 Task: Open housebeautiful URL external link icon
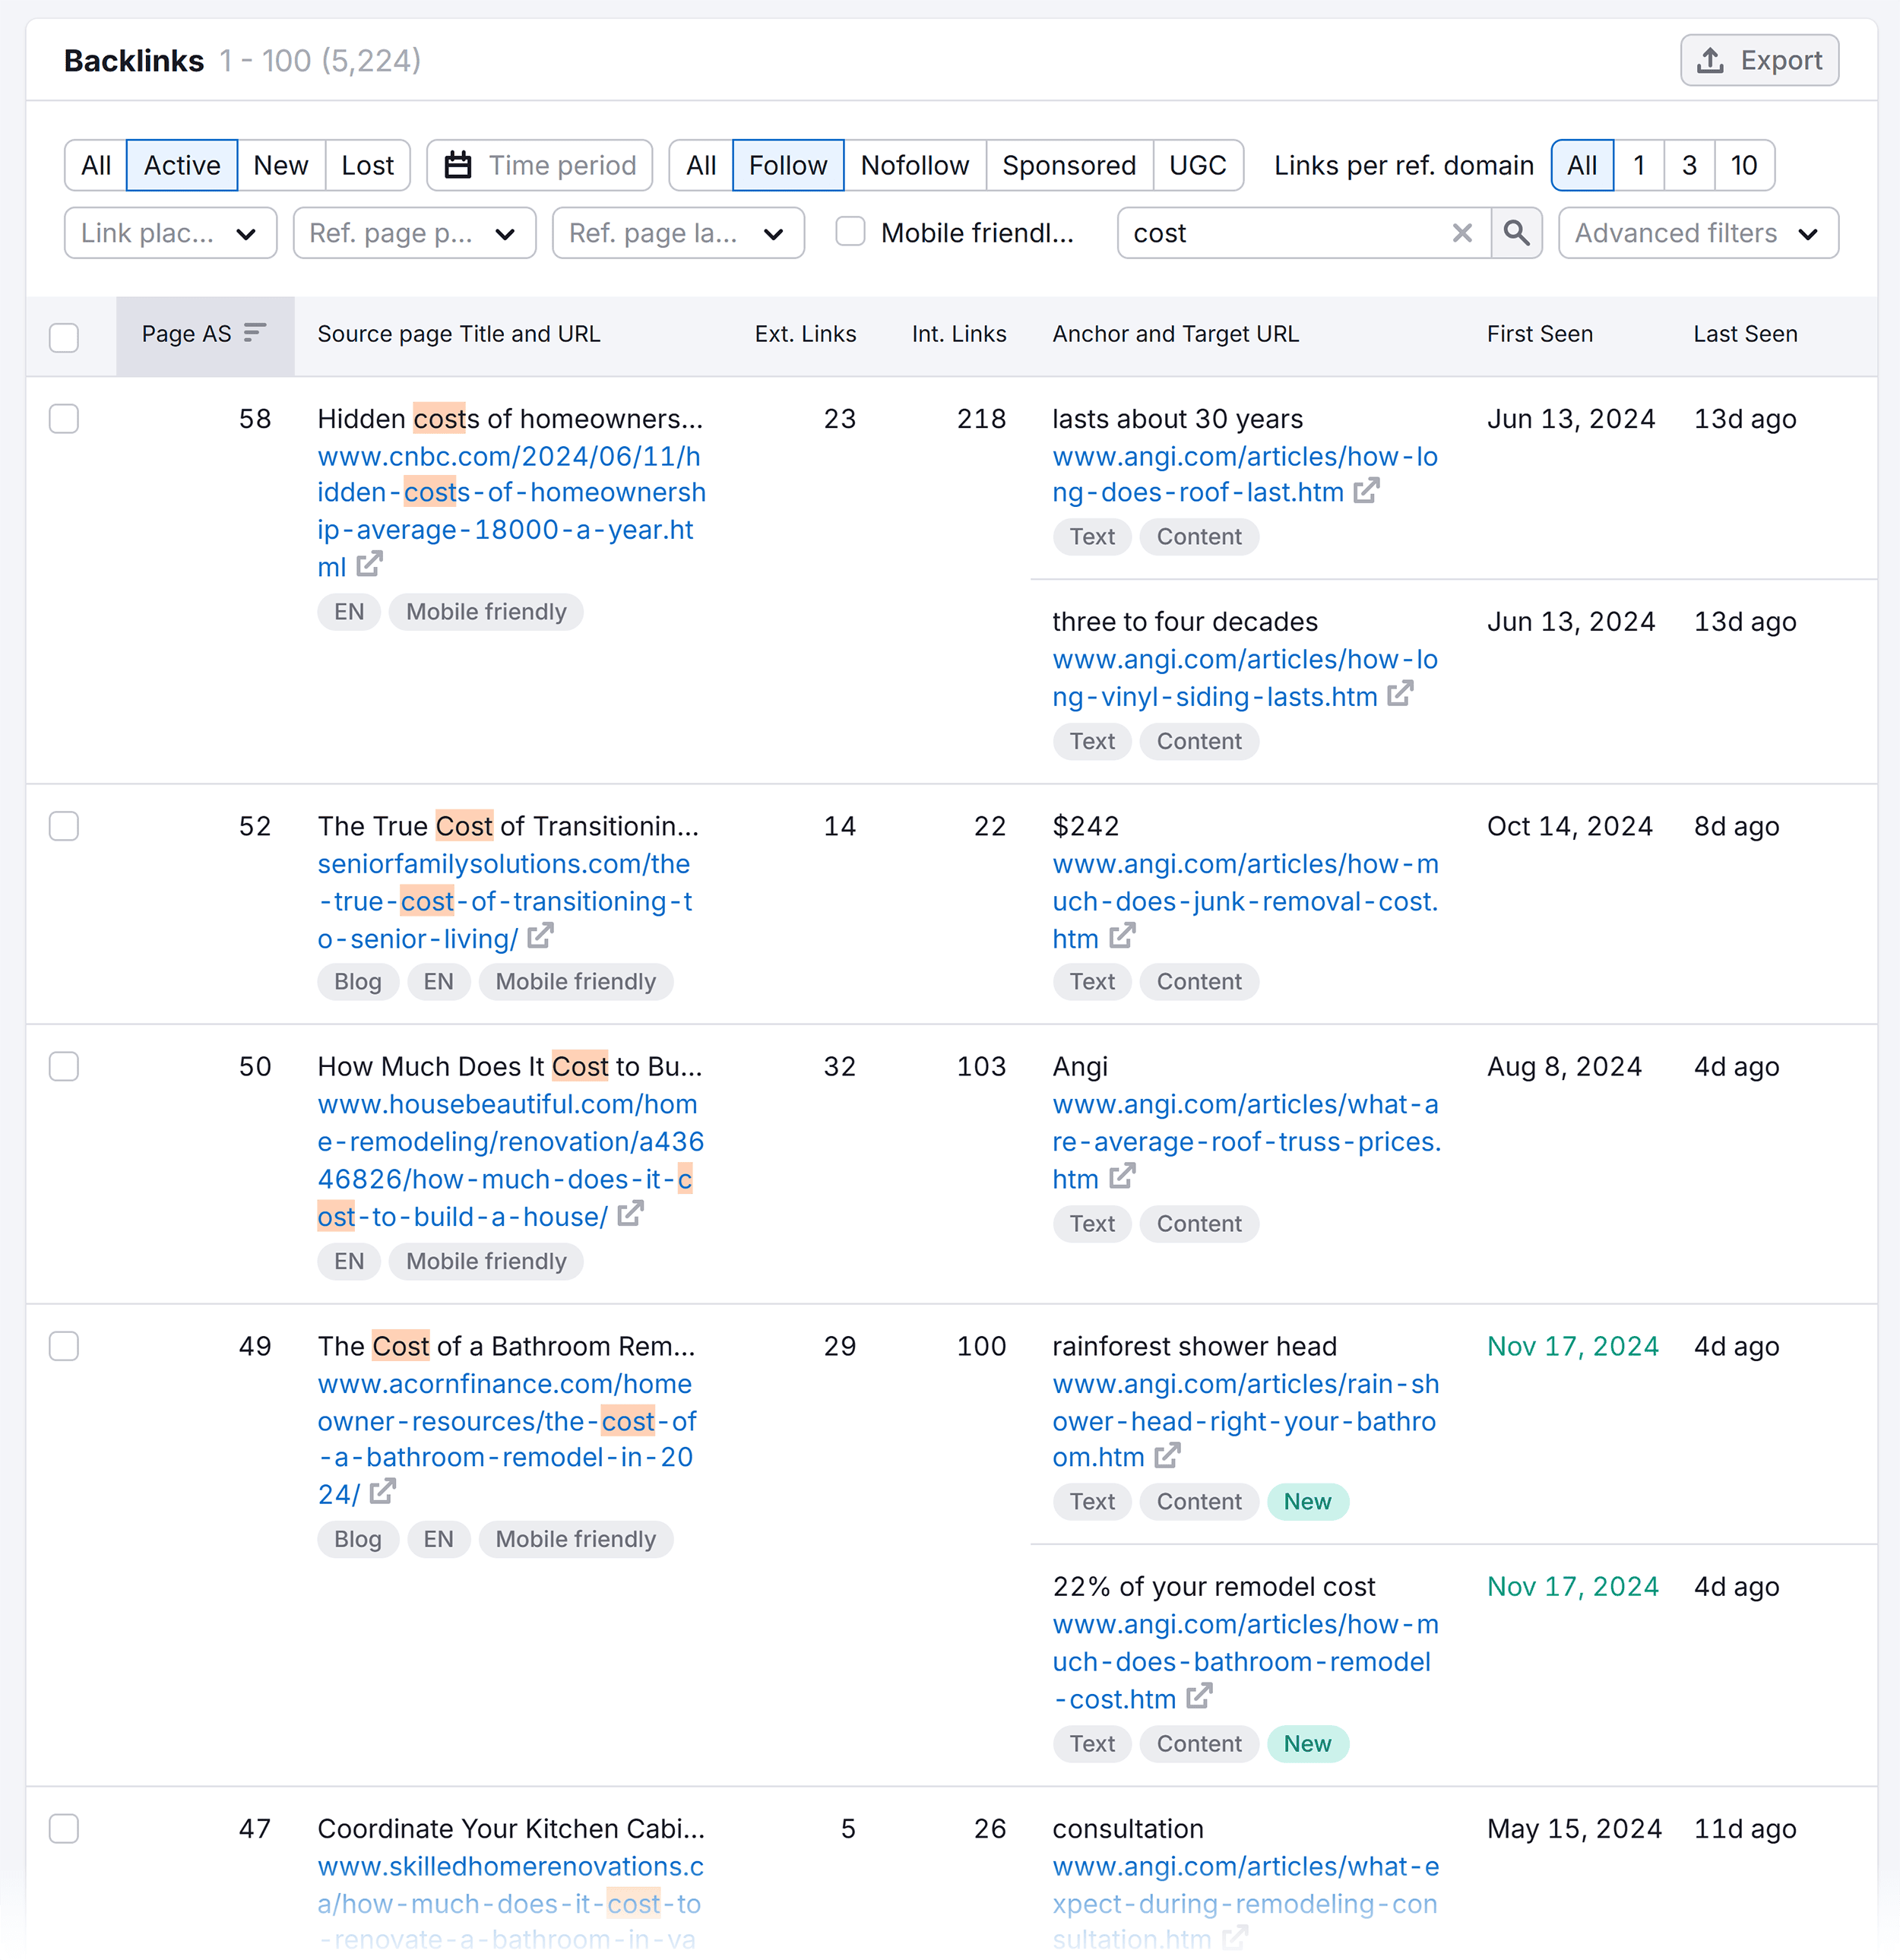(x=631, y=1215)
